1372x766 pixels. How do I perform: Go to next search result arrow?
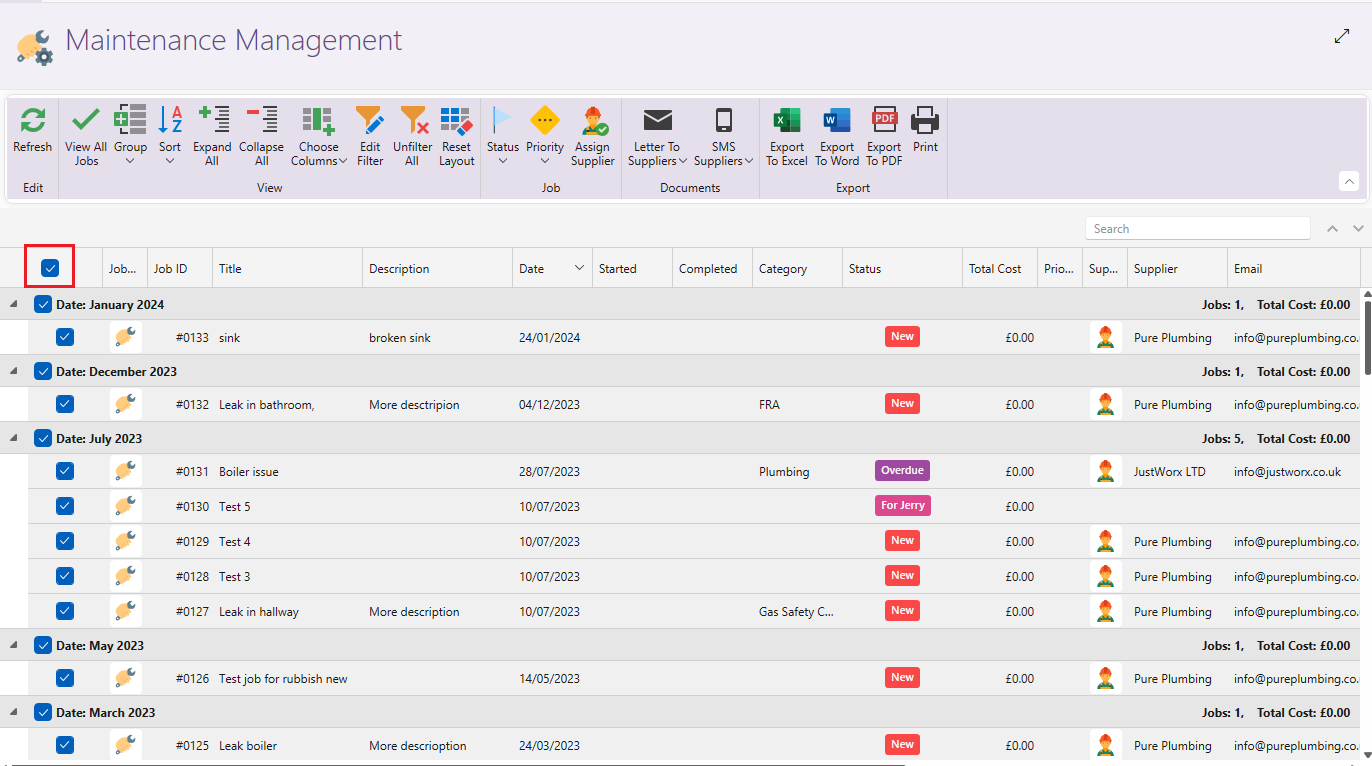coord(1358,229)
